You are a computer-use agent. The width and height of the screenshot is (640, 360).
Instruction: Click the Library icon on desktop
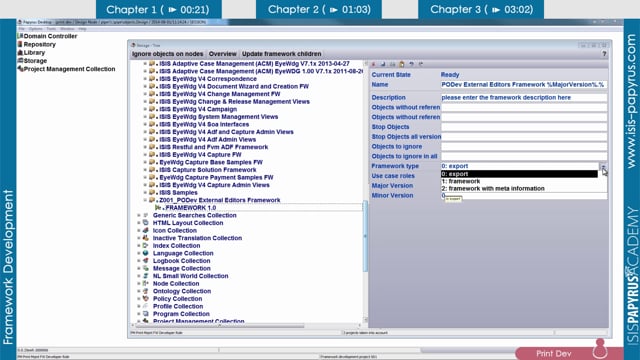20,52
